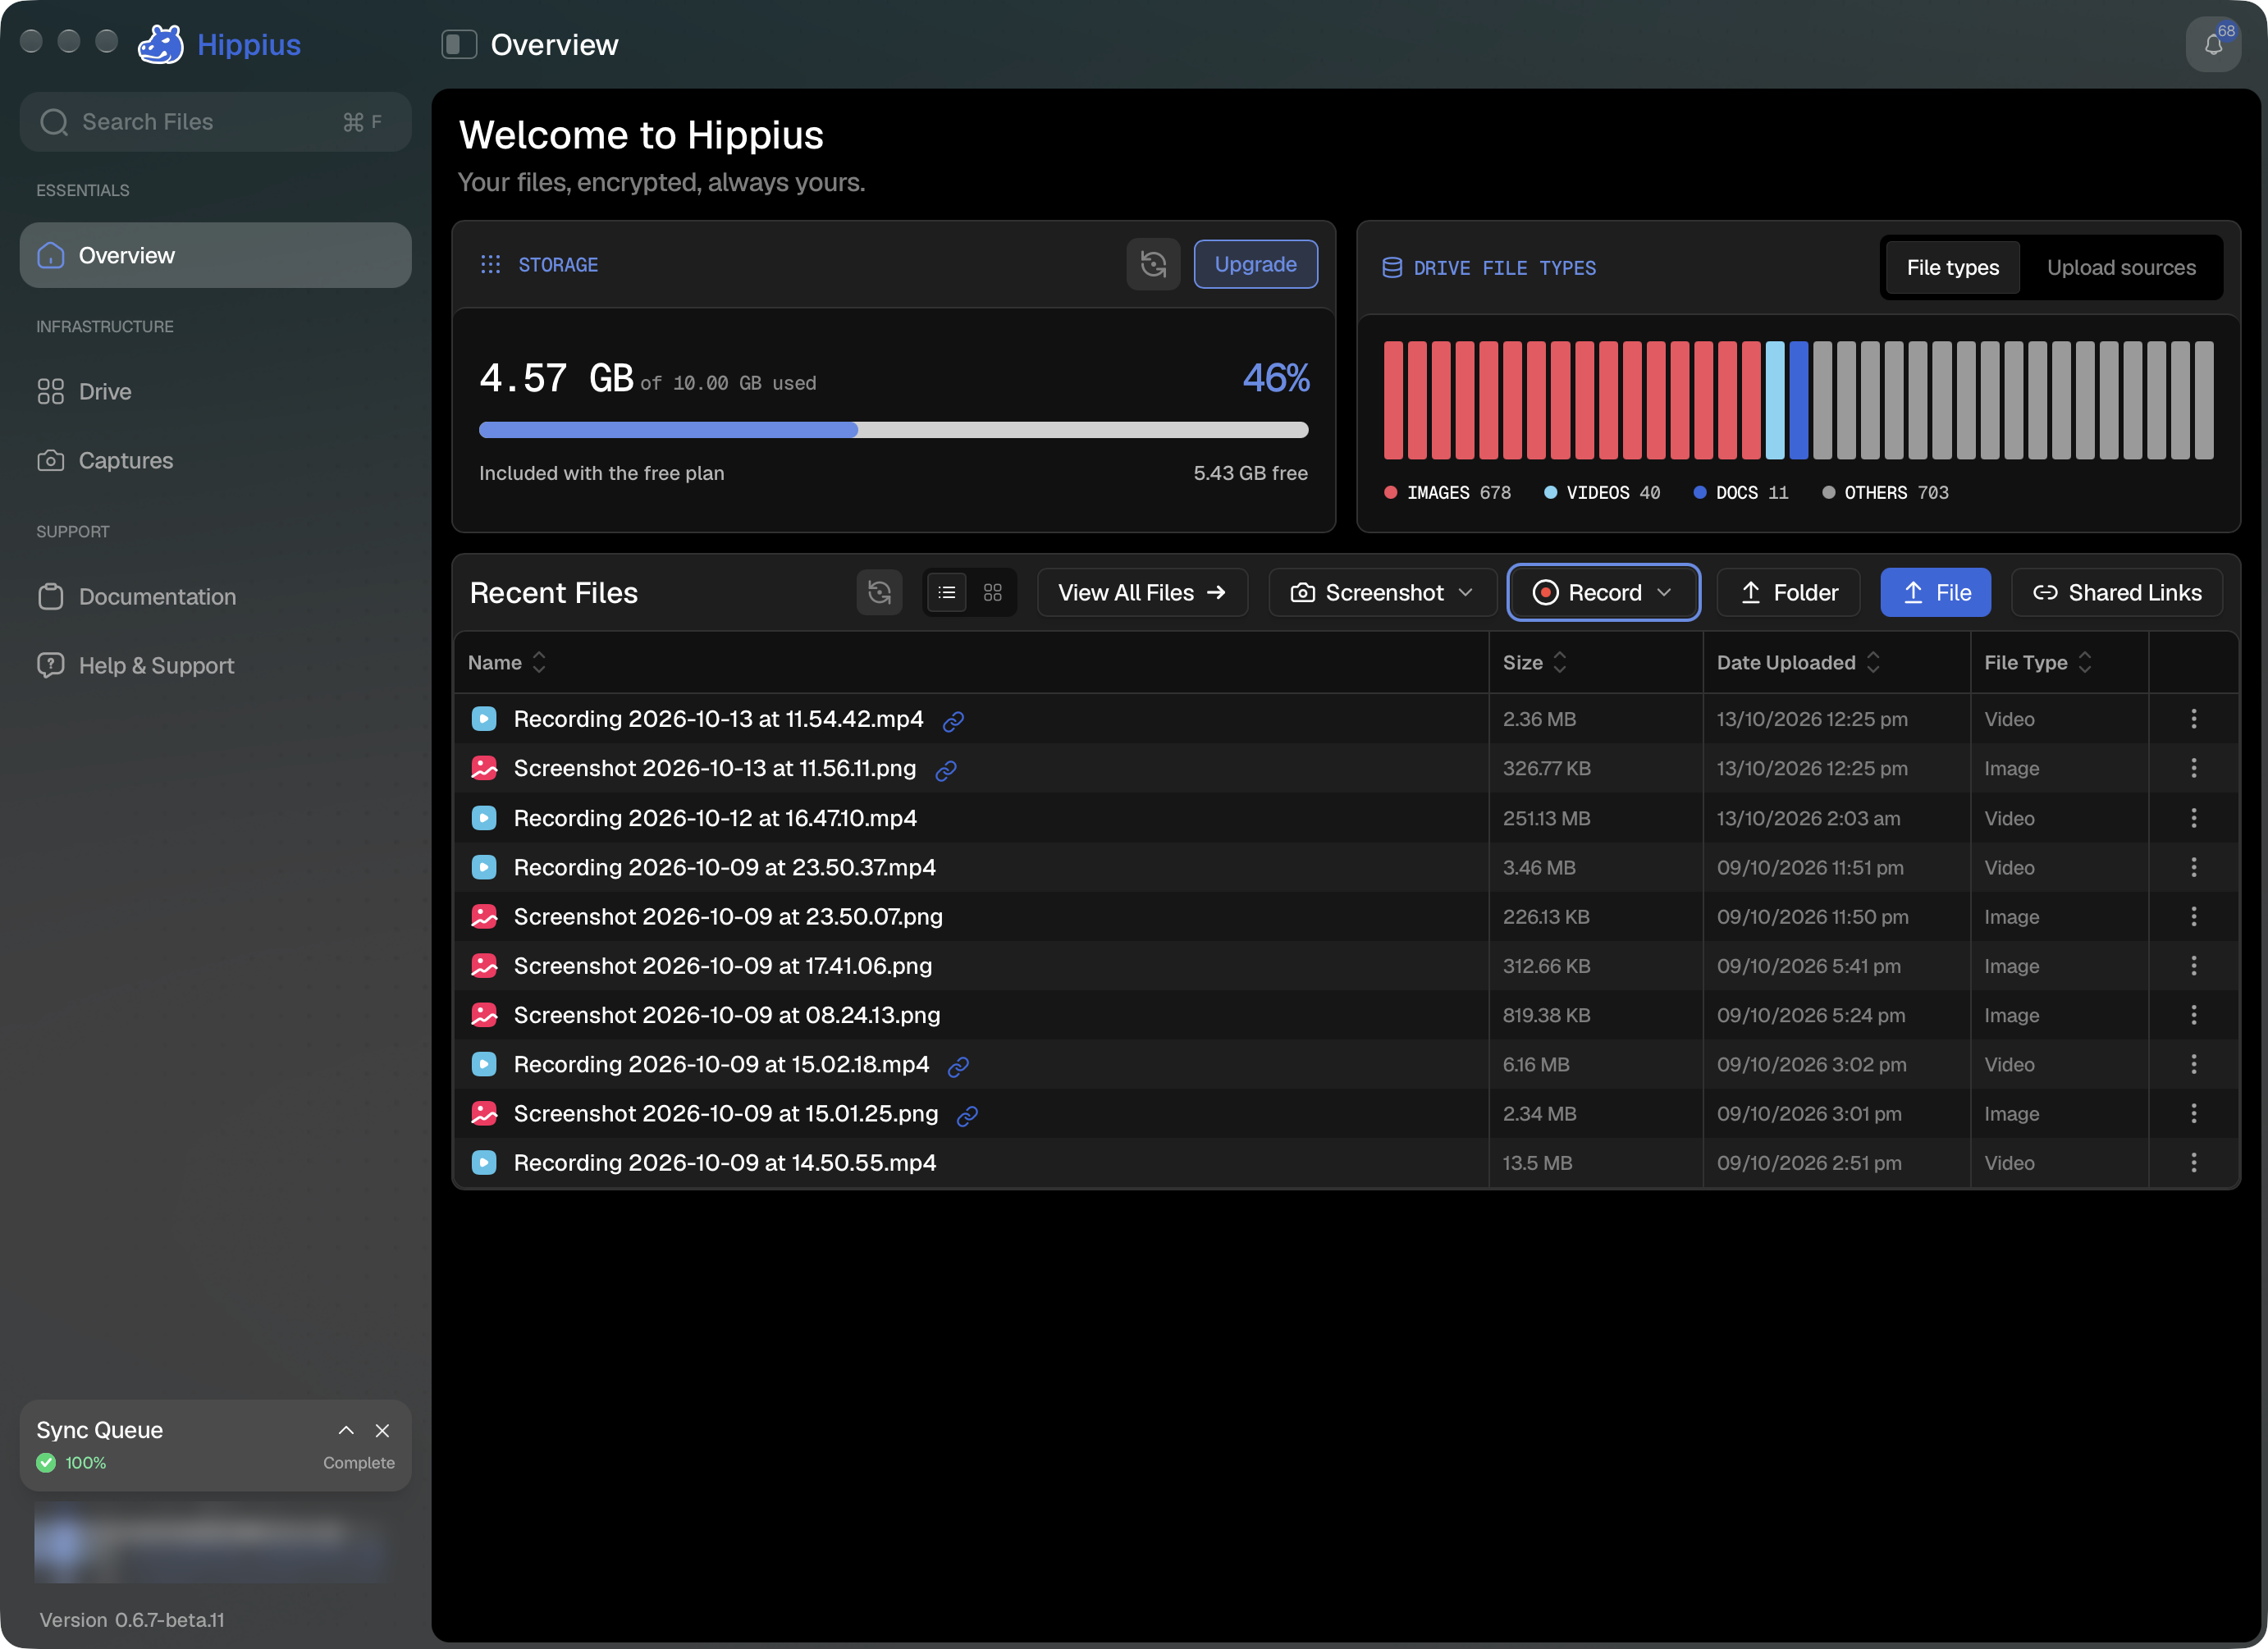
Task: Click image icon of Screenshot 23.50.07.png
Action: 484,916
